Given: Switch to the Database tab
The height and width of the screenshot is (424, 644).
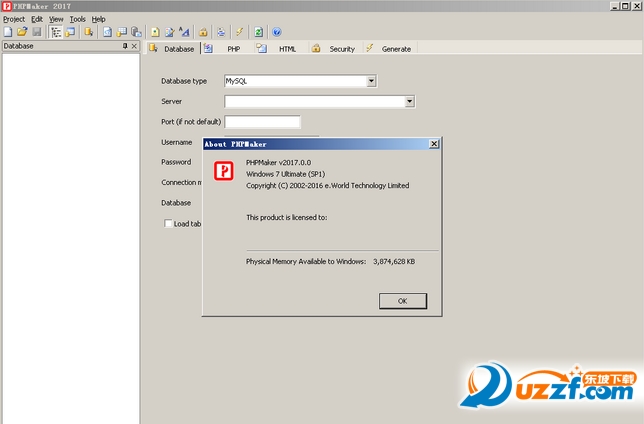Looking at the screenshot, I should point(172,48).
